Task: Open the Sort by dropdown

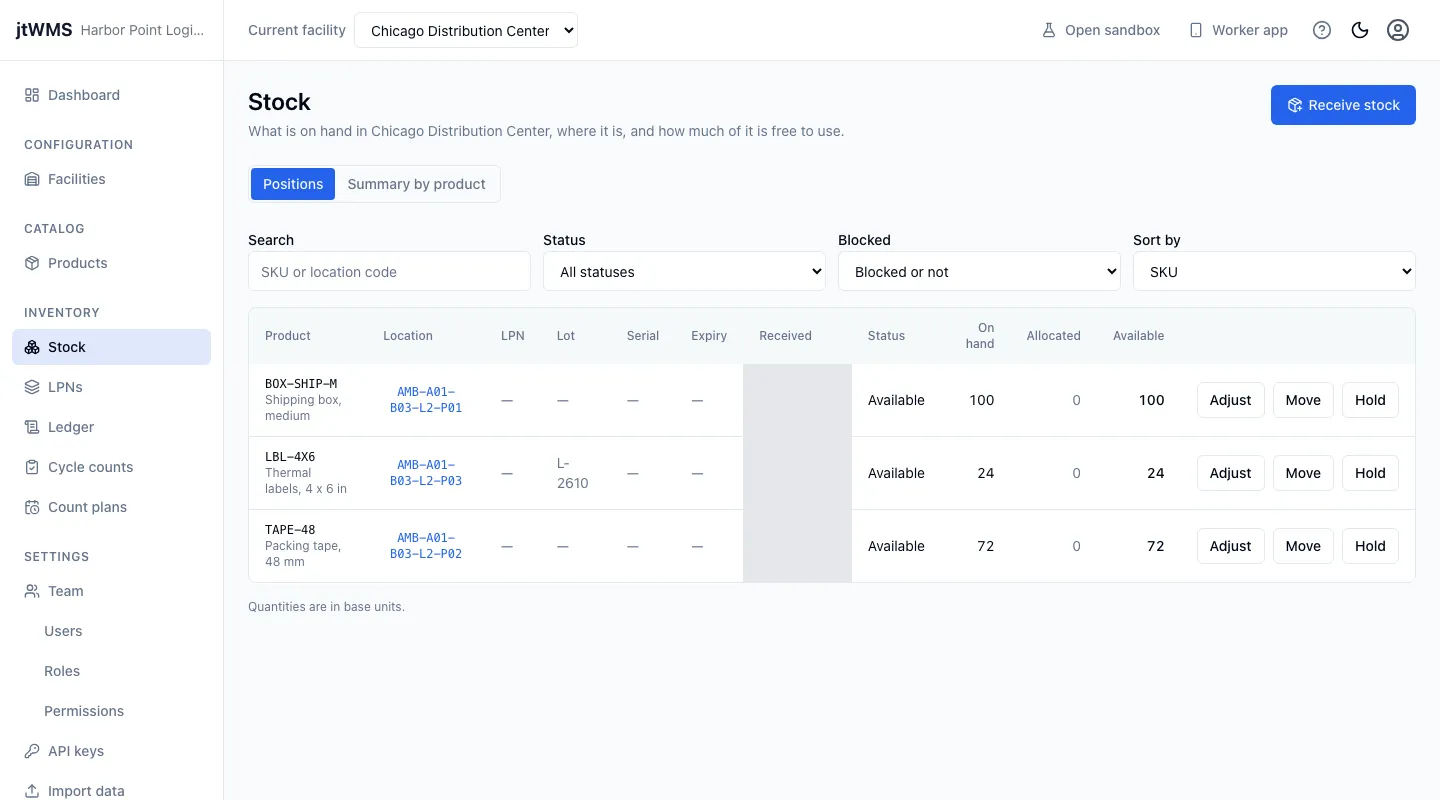Action: 1274,271
